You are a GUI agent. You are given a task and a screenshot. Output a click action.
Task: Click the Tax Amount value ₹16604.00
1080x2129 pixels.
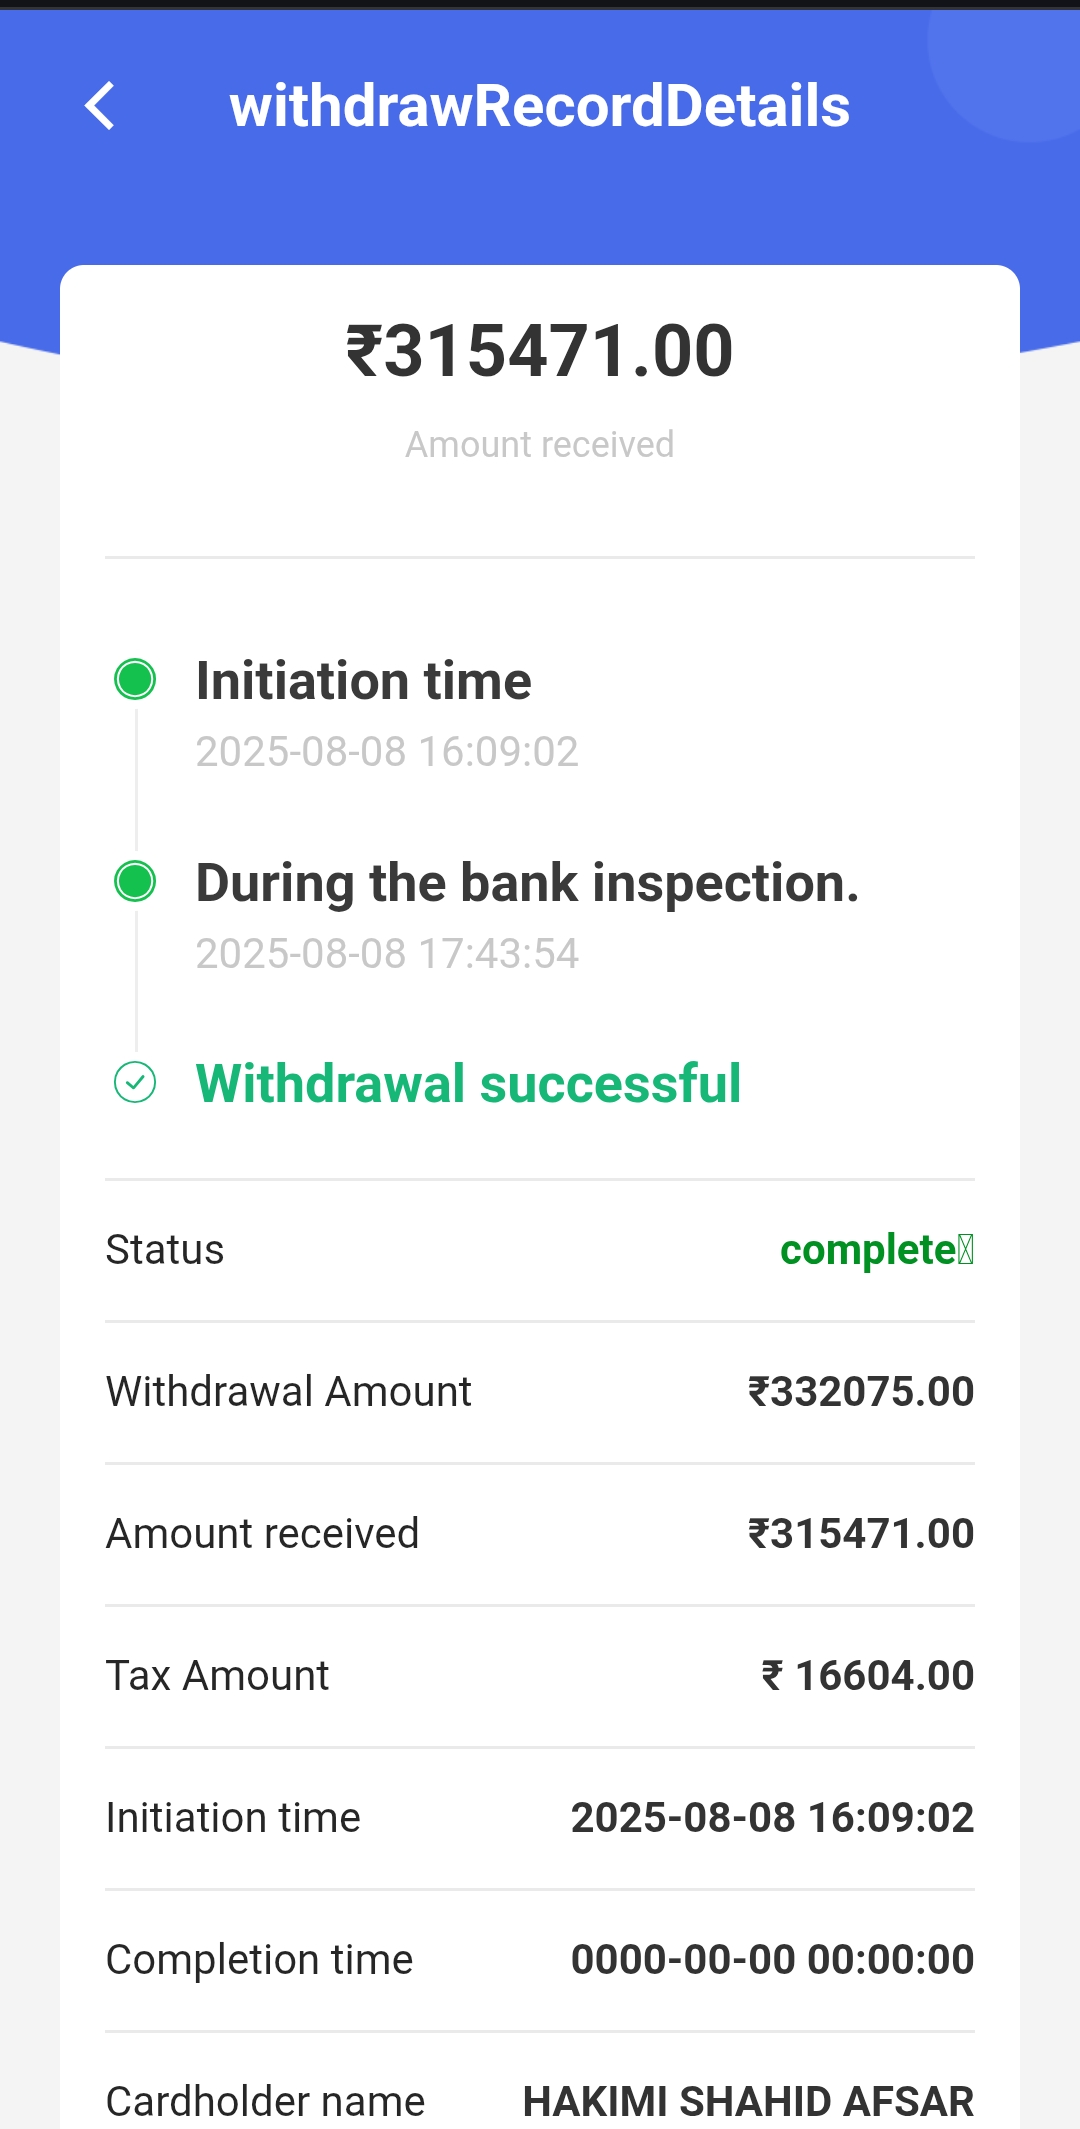point(867,1676)
